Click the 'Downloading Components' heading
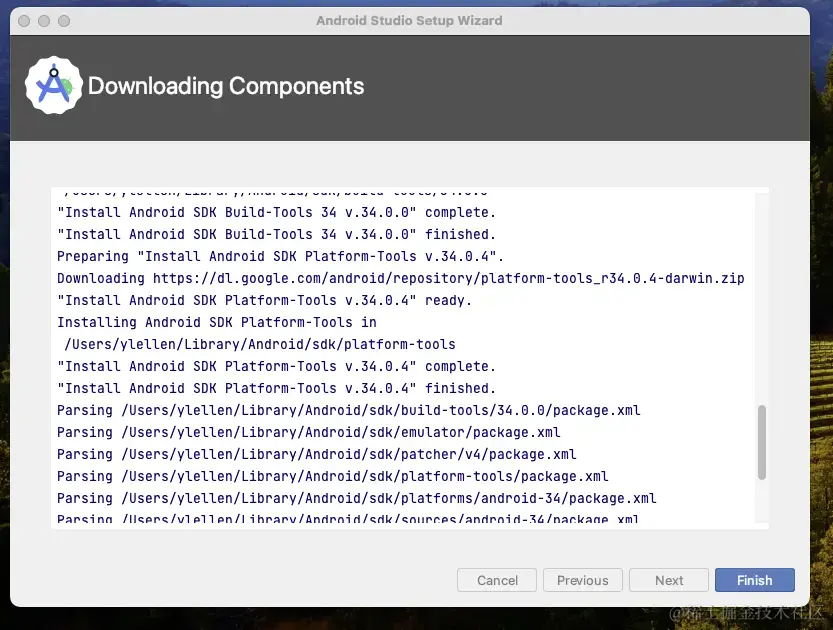The image size is (833, 630). 226,86
